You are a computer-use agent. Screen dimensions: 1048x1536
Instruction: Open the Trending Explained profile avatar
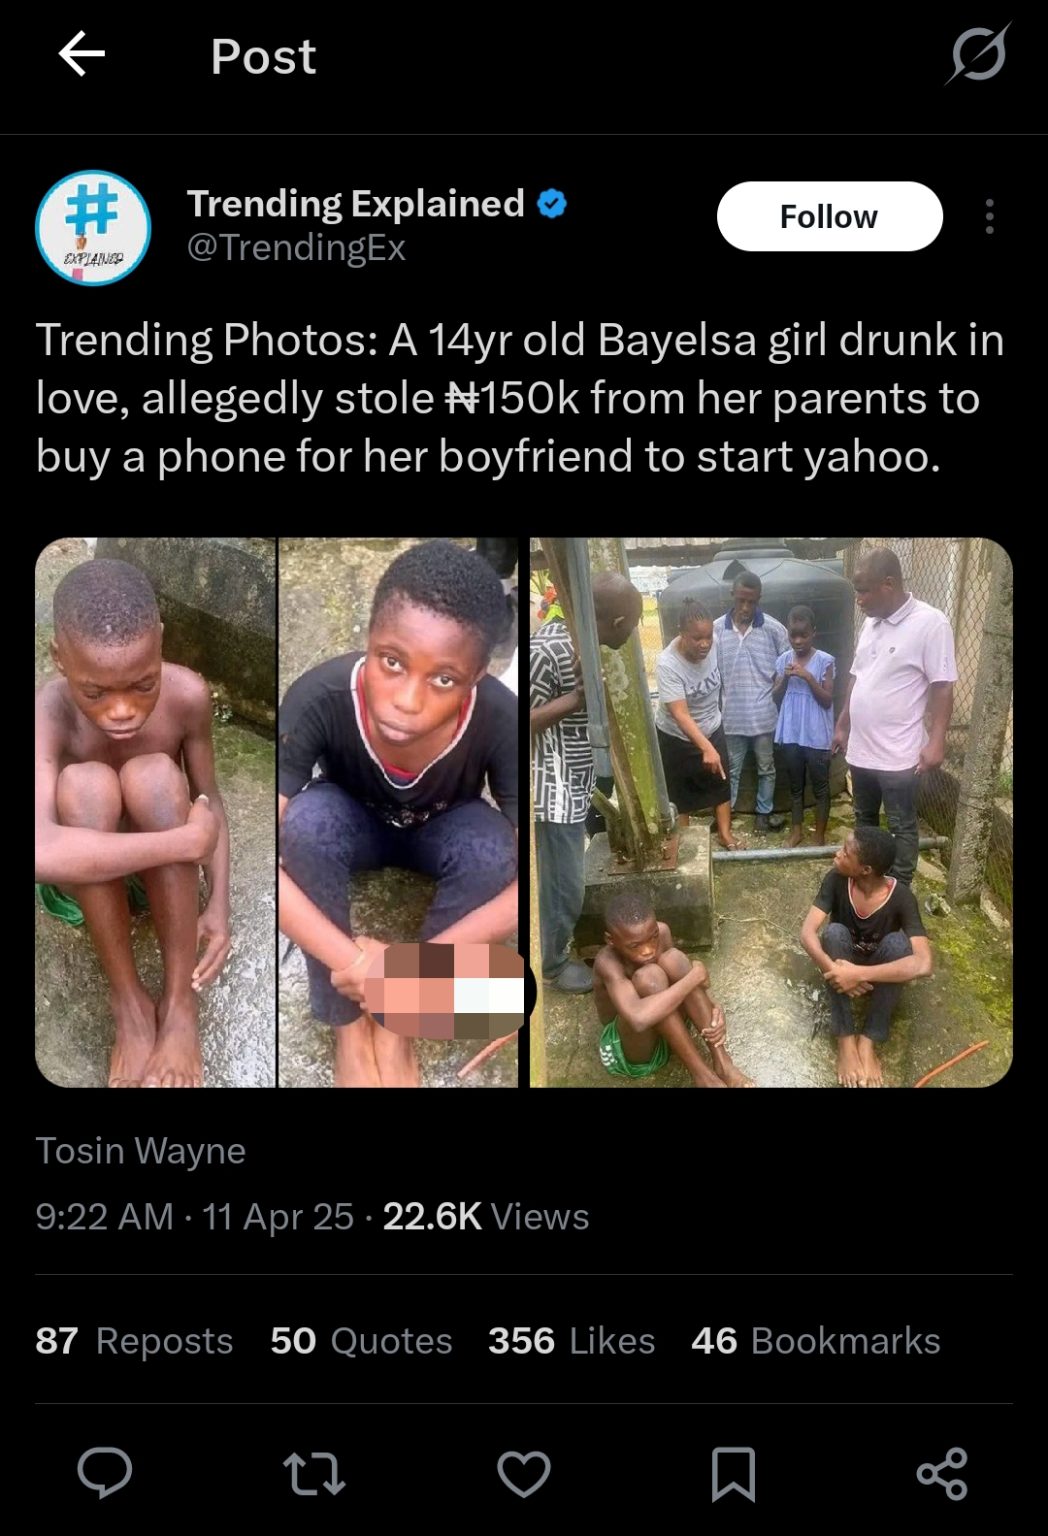[93, 227]
